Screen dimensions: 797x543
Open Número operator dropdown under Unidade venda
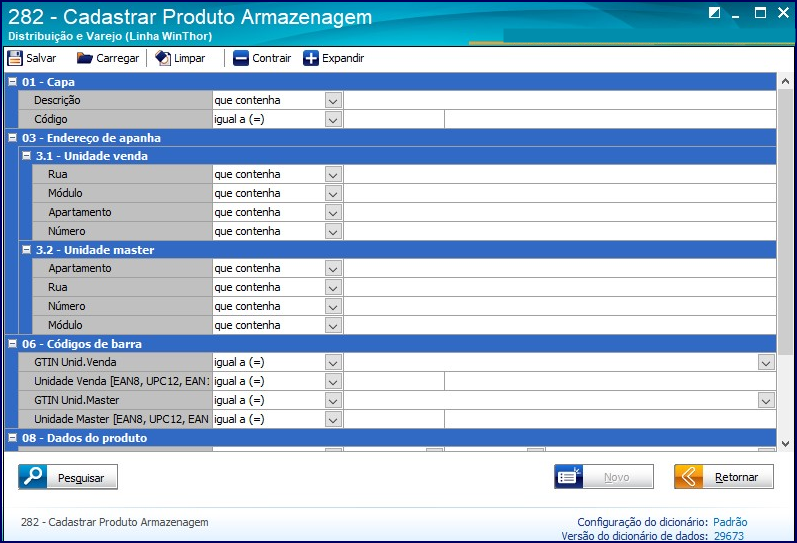coord(333,231)
